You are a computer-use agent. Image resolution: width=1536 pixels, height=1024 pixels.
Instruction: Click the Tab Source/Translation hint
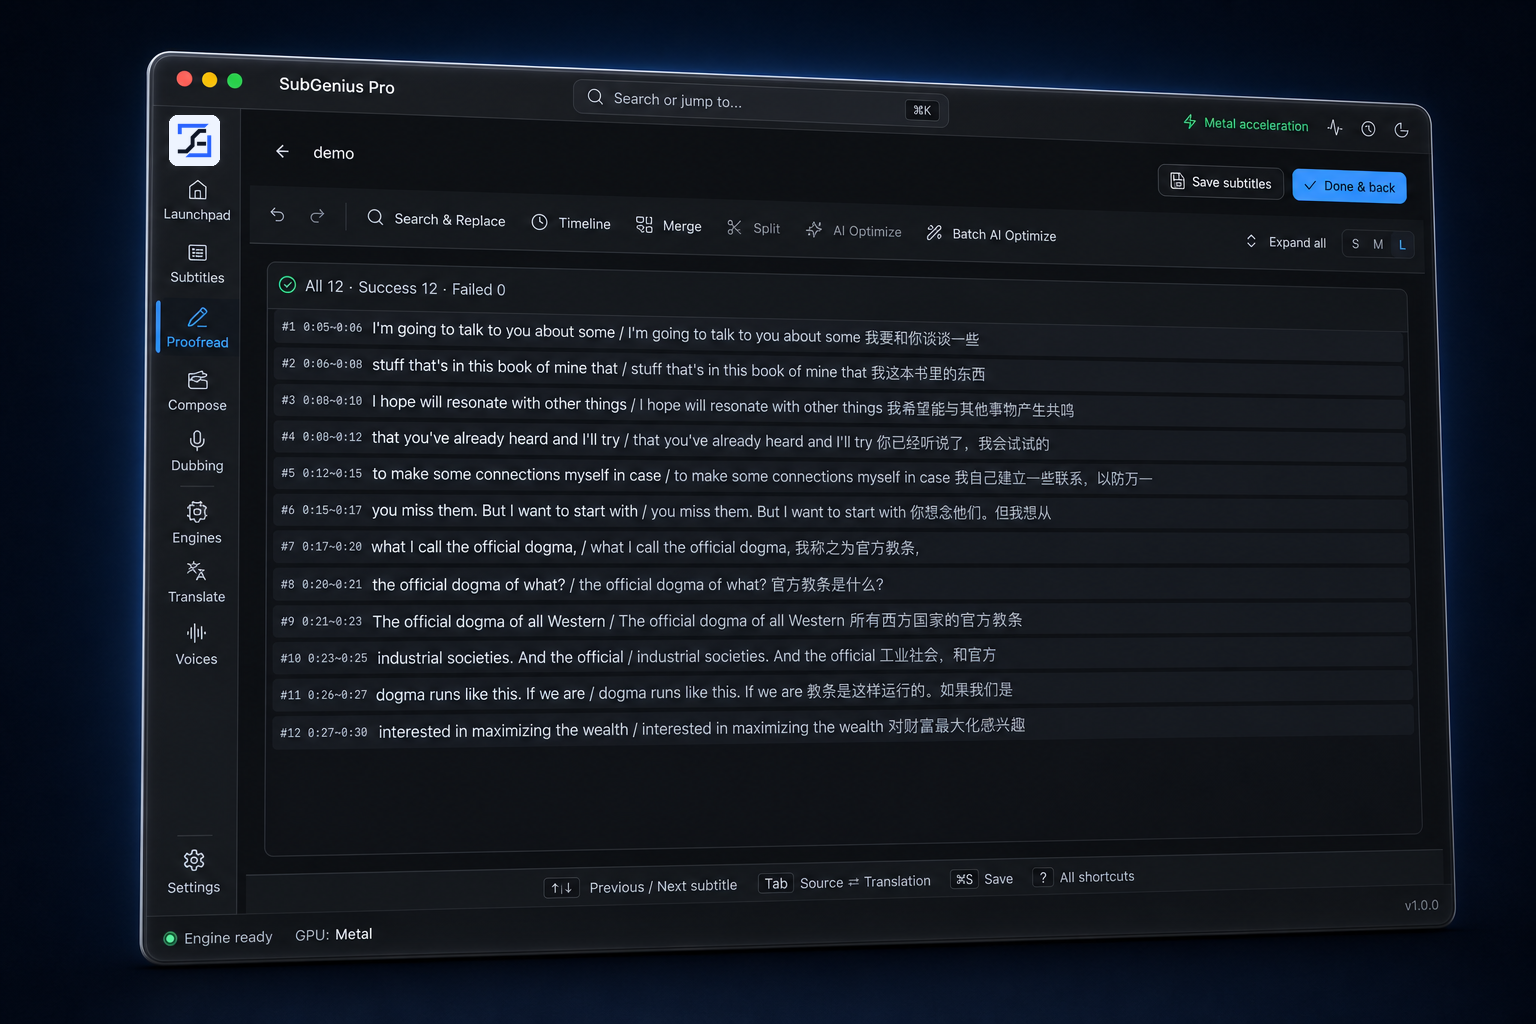845,882
